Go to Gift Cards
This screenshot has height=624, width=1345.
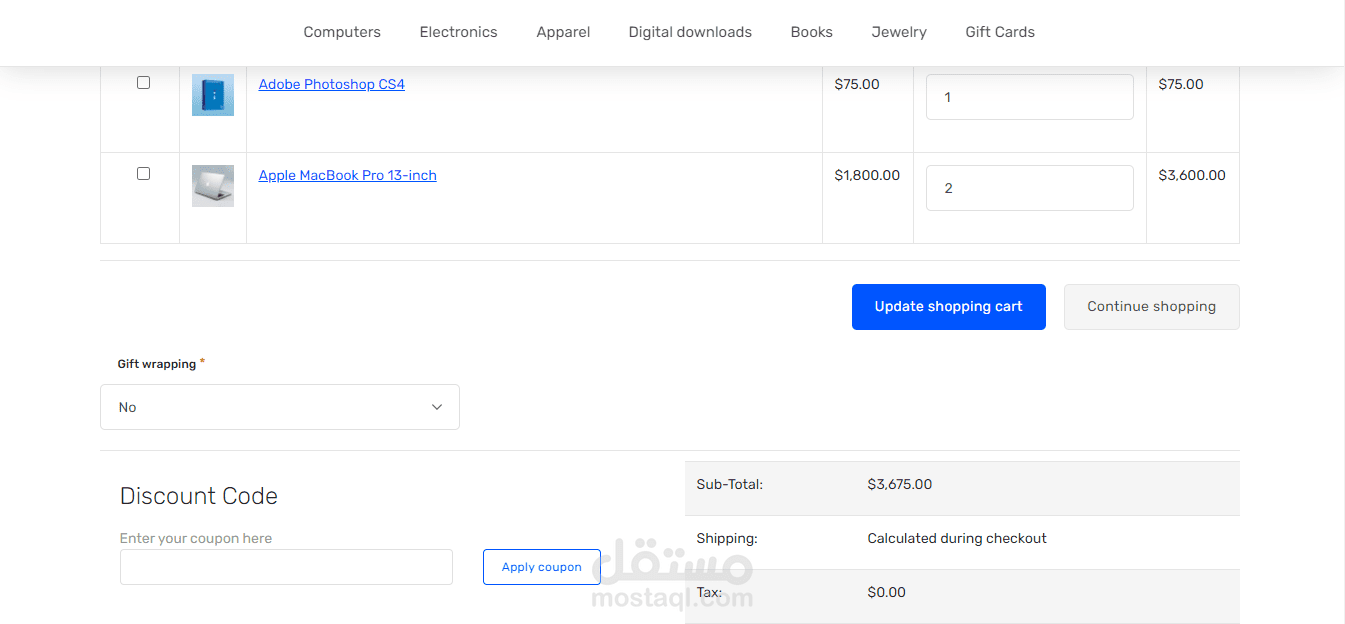(1000, 32)
